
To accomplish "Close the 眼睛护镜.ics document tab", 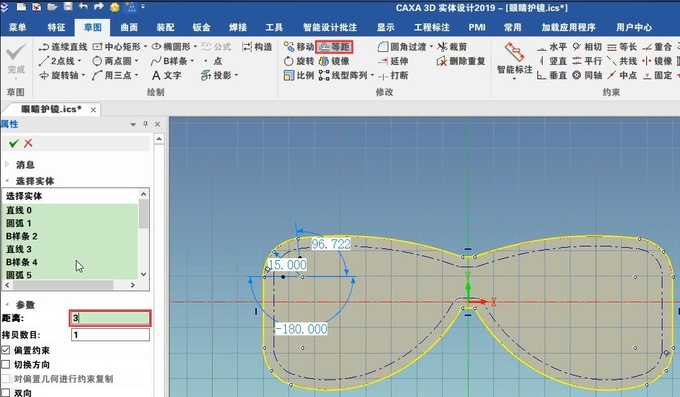I will pyautogui.click(x=93, y=110).
